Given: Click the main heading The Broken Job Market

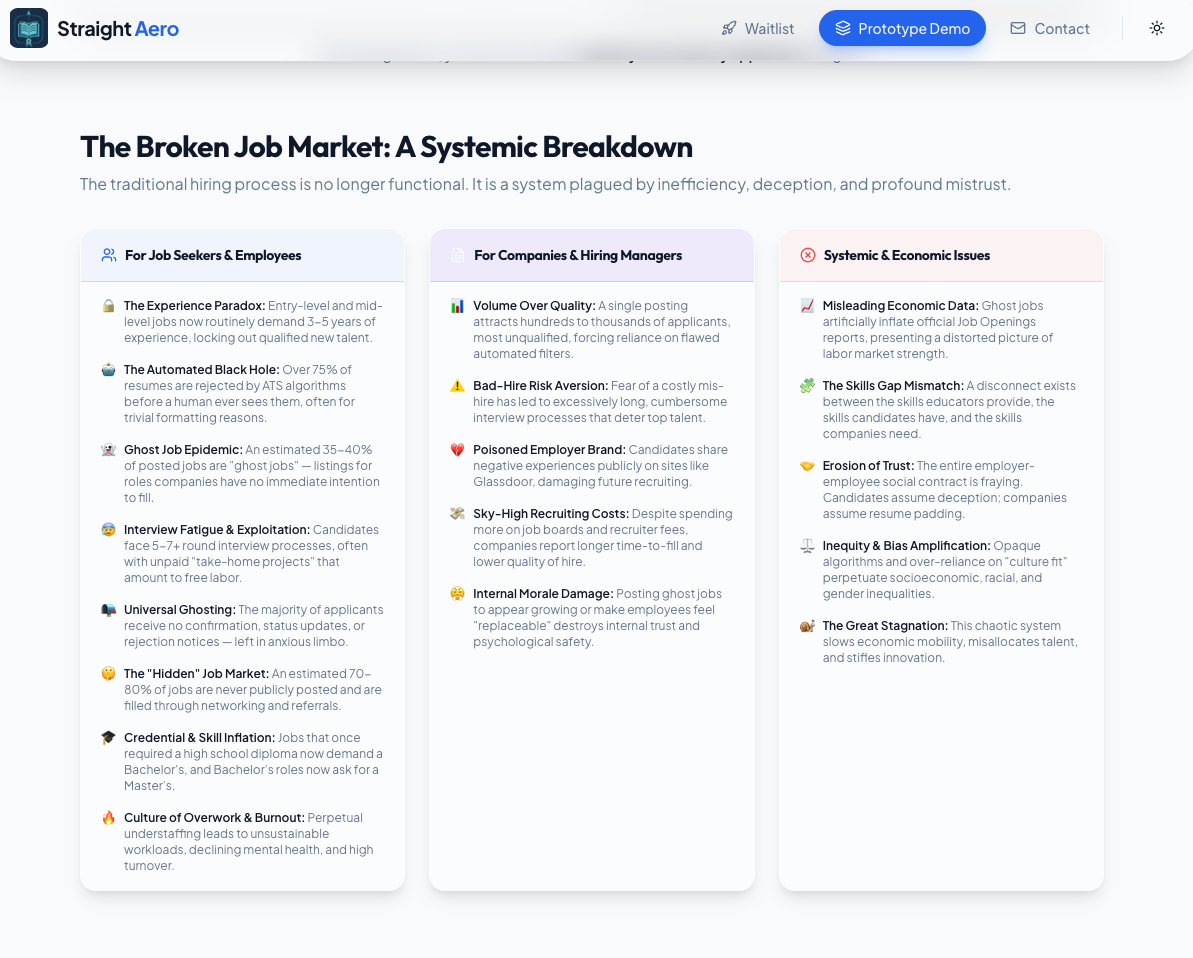Looking at the screenshot, I should click(x=386, y=147).
